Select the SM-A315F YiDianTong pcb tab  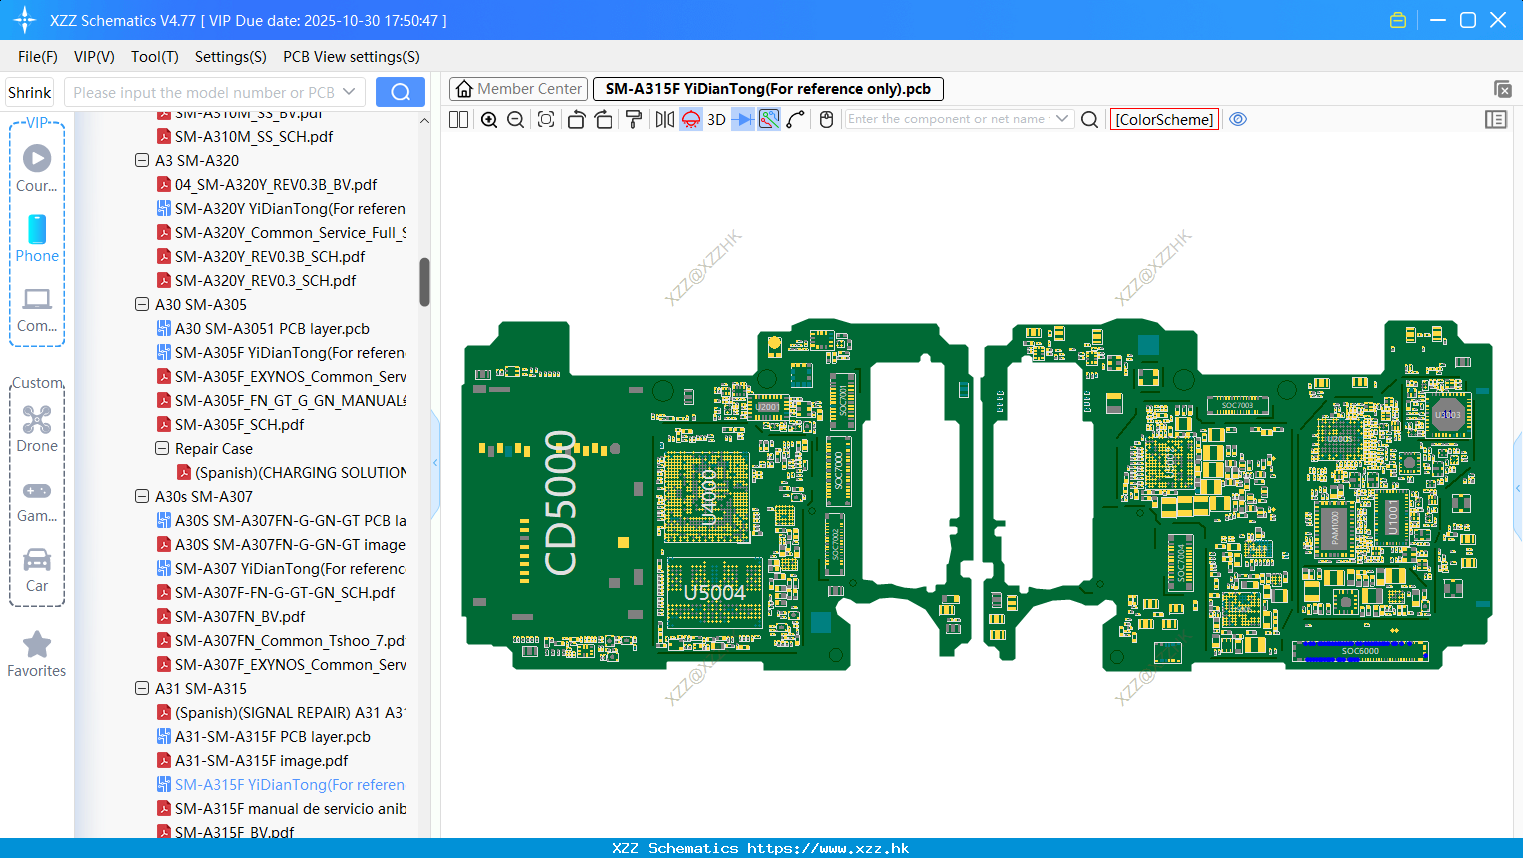[768, 89]
